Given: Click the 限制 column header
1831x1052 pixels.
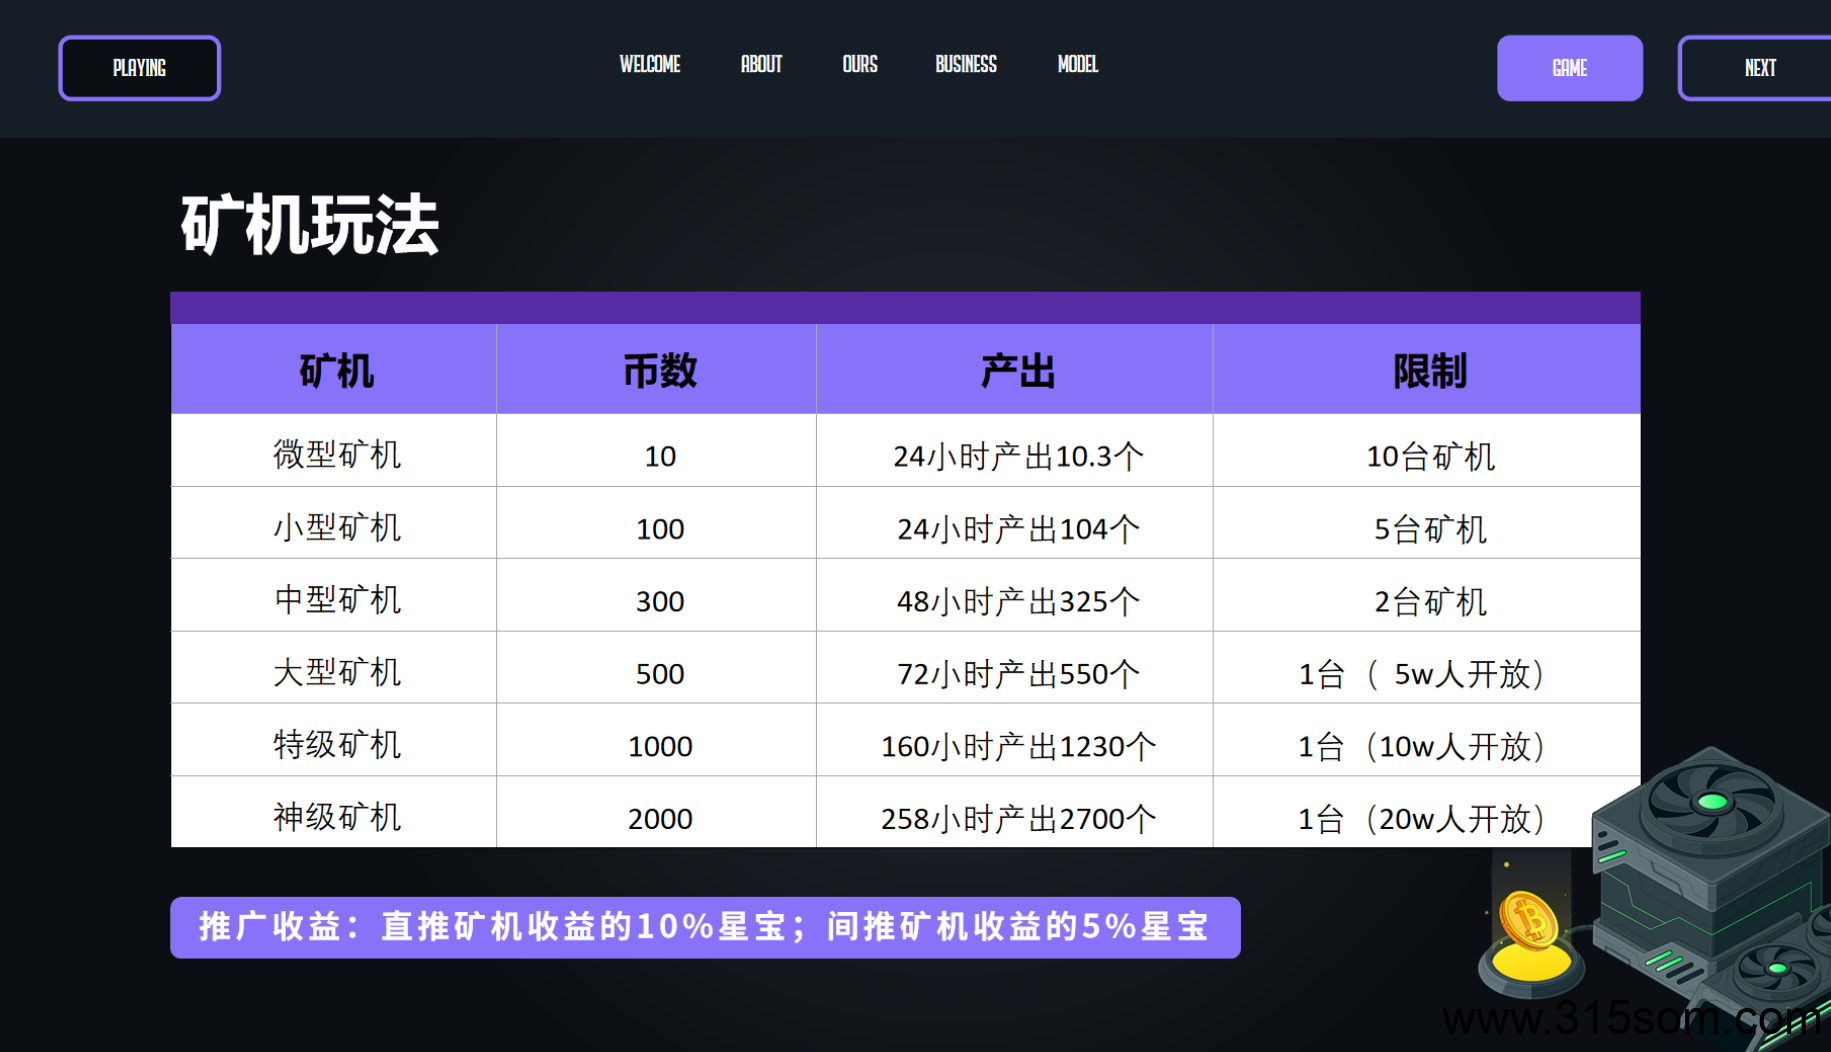Looking at the screenshot, I should [1429, 371].
